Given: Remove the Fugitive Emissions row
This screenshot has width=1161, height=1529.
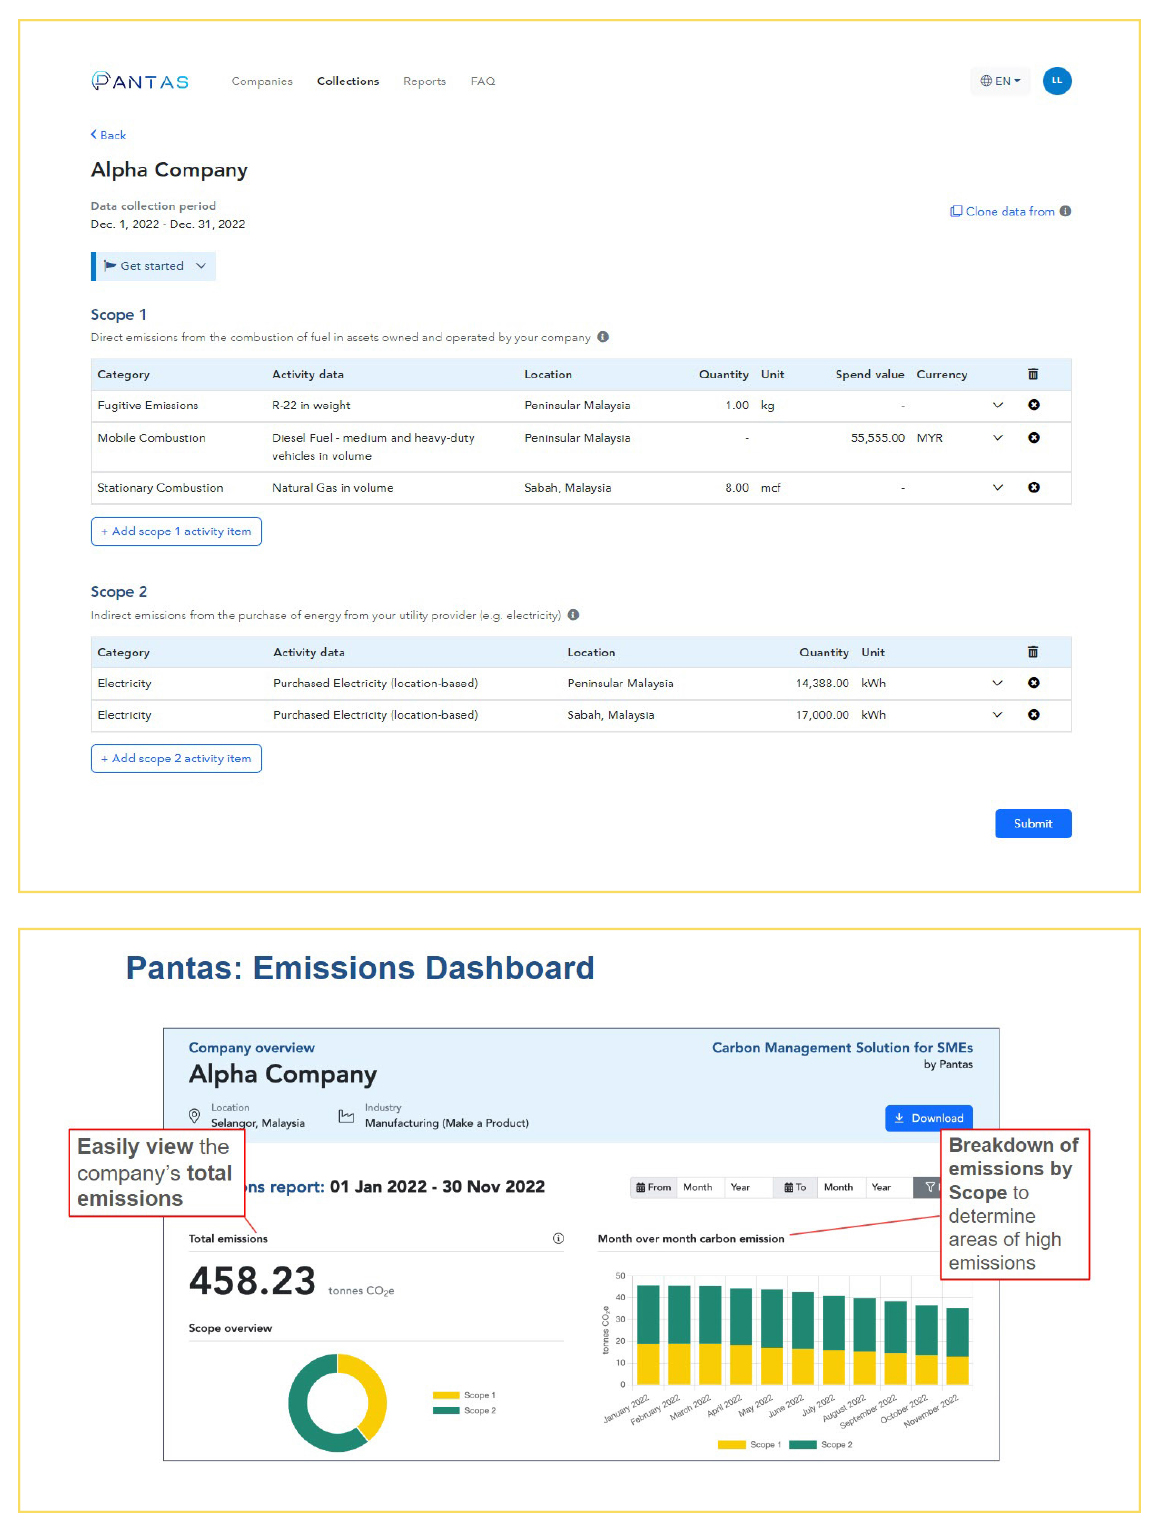Looking at the screenshot, I should 1034,405.
